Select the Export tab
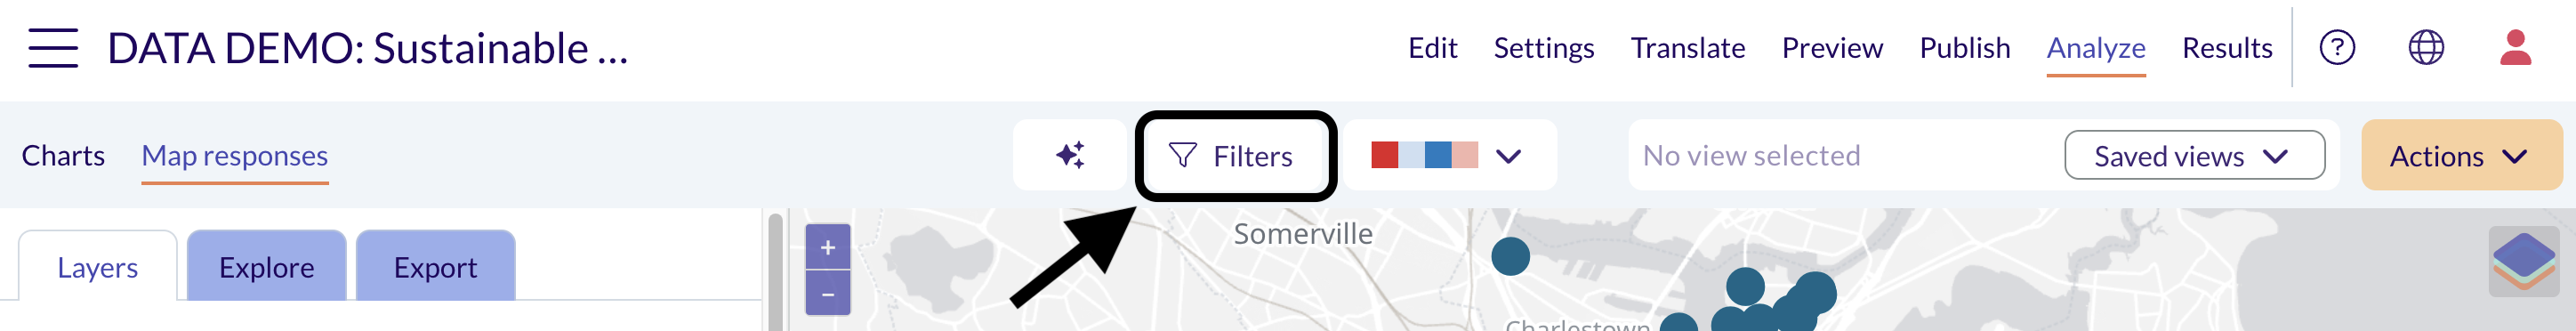The height and width of the screenshot is (331, 2576). 435,266
